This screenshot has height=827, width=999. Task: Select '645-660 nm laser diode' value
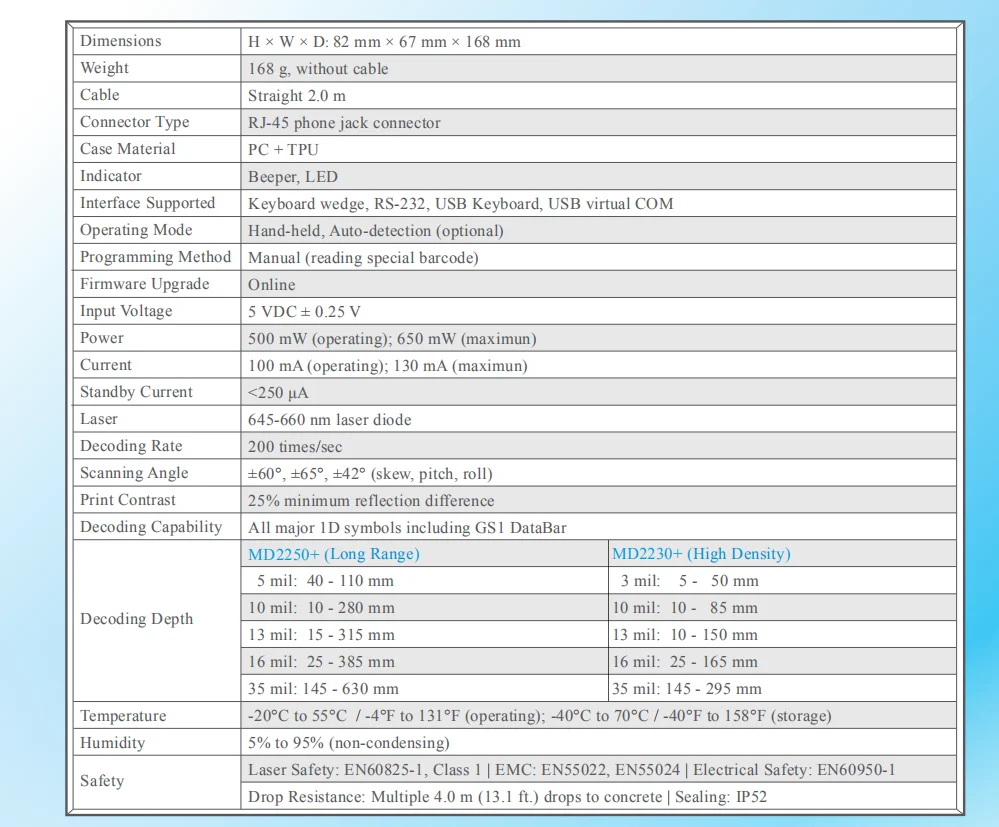[x=329, y=420]
